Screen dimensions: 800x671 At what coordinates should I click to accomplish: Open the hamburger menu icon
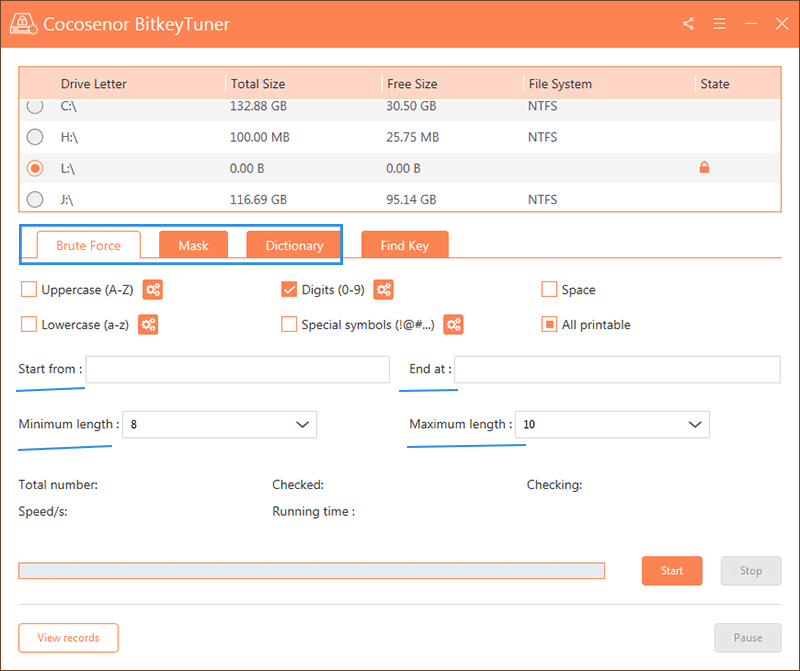719,23
